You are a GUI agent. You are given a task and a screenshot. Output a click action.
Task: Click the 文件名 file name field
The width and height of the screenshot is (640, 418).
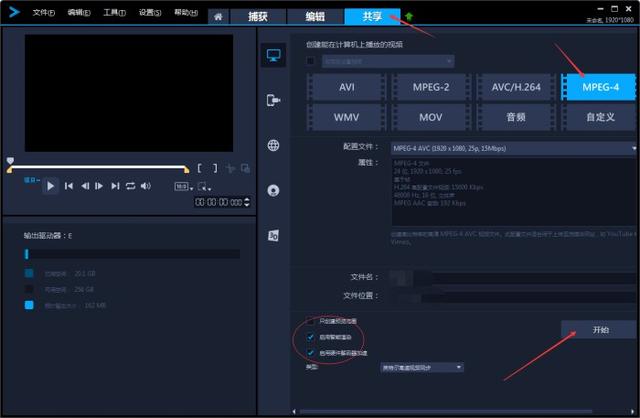click(513, 278)
